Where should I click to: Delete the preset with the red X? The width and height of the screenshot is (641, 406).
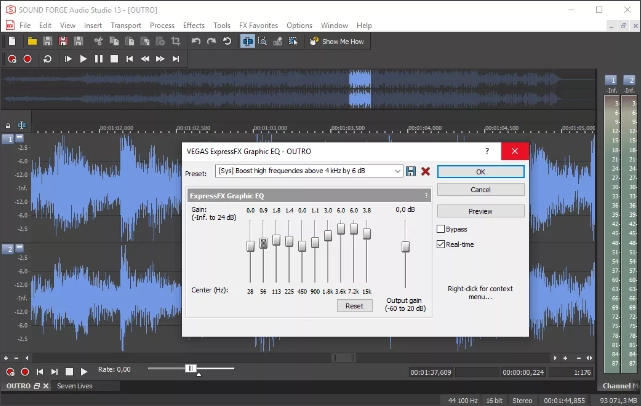(425, 172)
